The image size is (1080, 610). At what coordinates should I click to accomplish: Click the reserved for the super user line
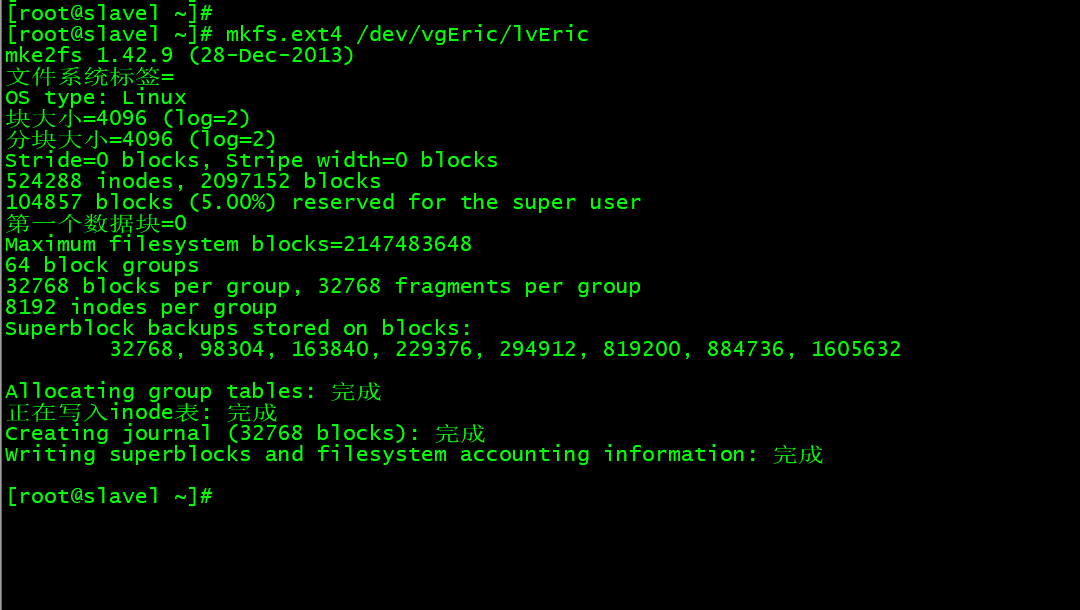(x=323, y=202)
